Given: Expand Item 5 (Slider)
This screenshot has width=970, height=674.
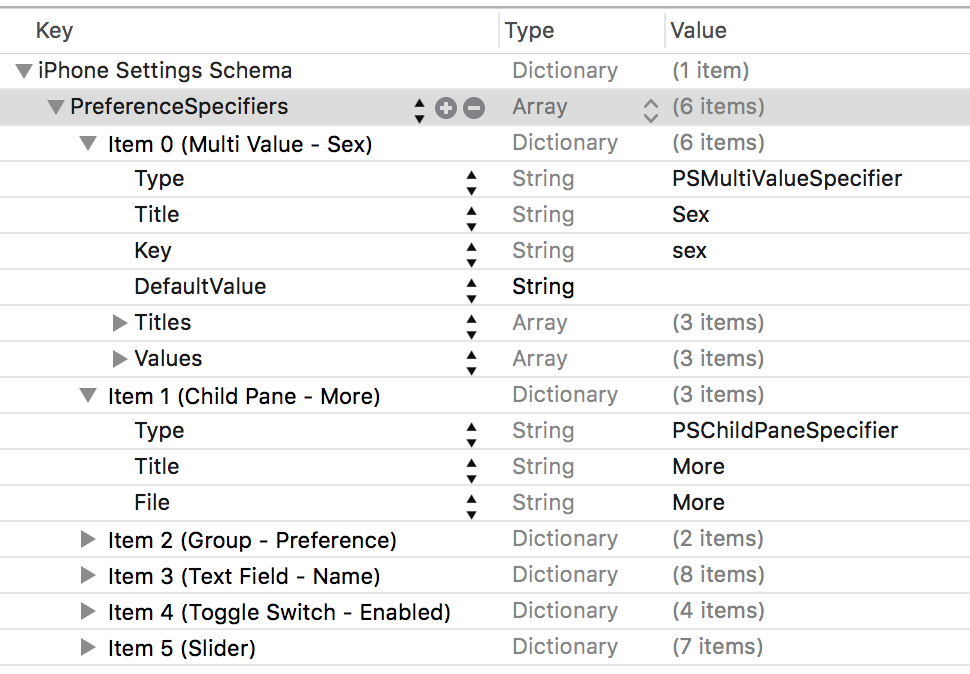Looking at the screenshot, I should (x=88, y=648).
